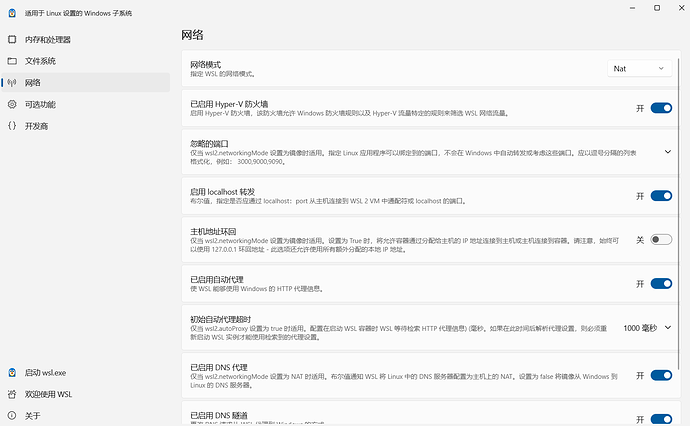Minimize the WSL settings window
Viewport: 690px width, 426px height.
(632, 8)
